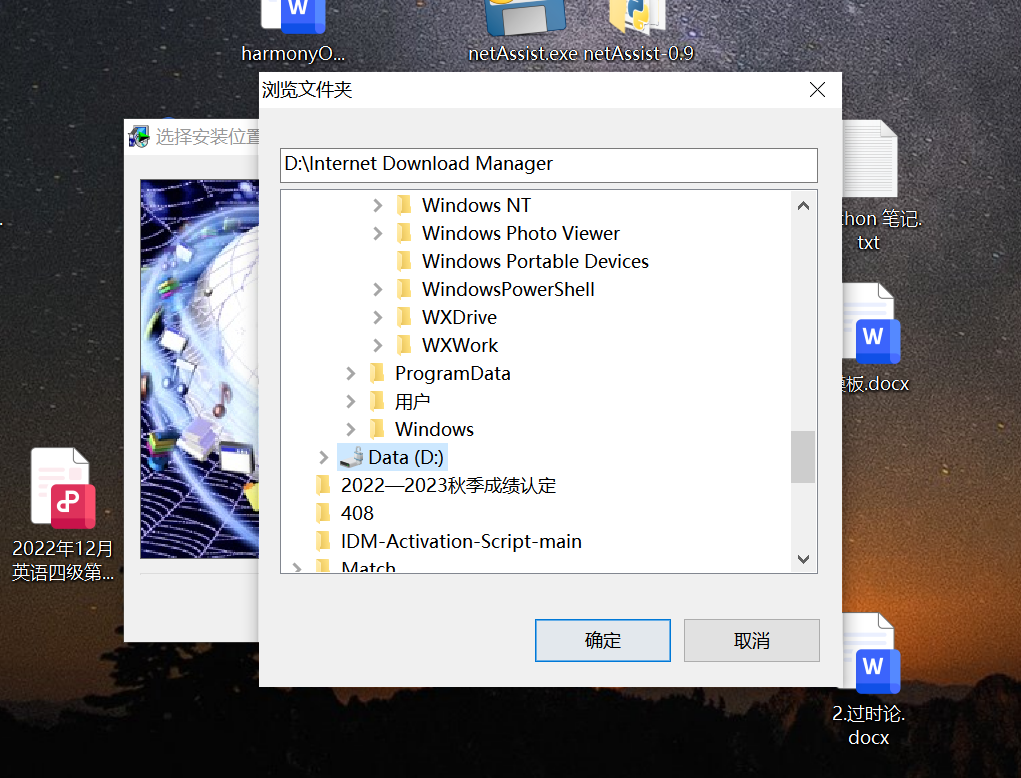Click the folder tree scrollbar thumb

click(x=804, y=456)
